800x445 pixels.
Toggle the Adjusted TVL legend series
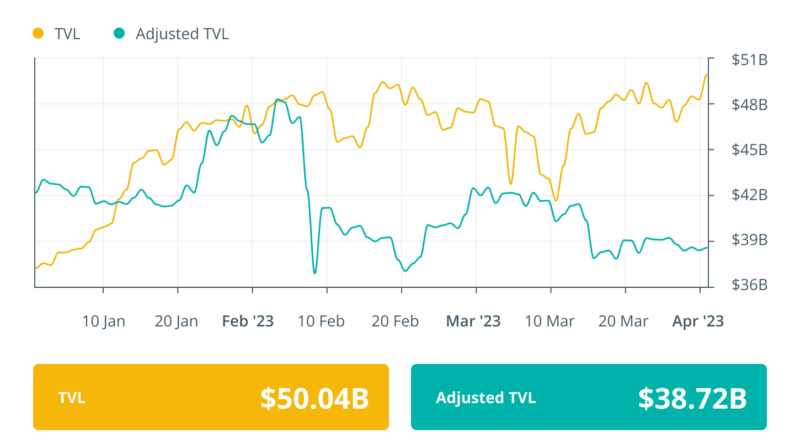click(181, 34)
